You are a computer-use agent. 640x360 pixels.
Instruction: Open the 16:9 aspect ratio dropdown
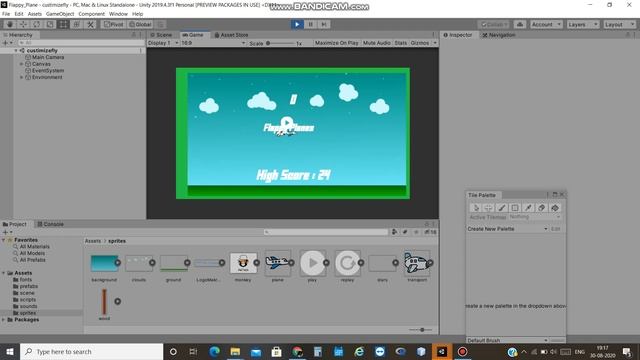coord(213,43)
